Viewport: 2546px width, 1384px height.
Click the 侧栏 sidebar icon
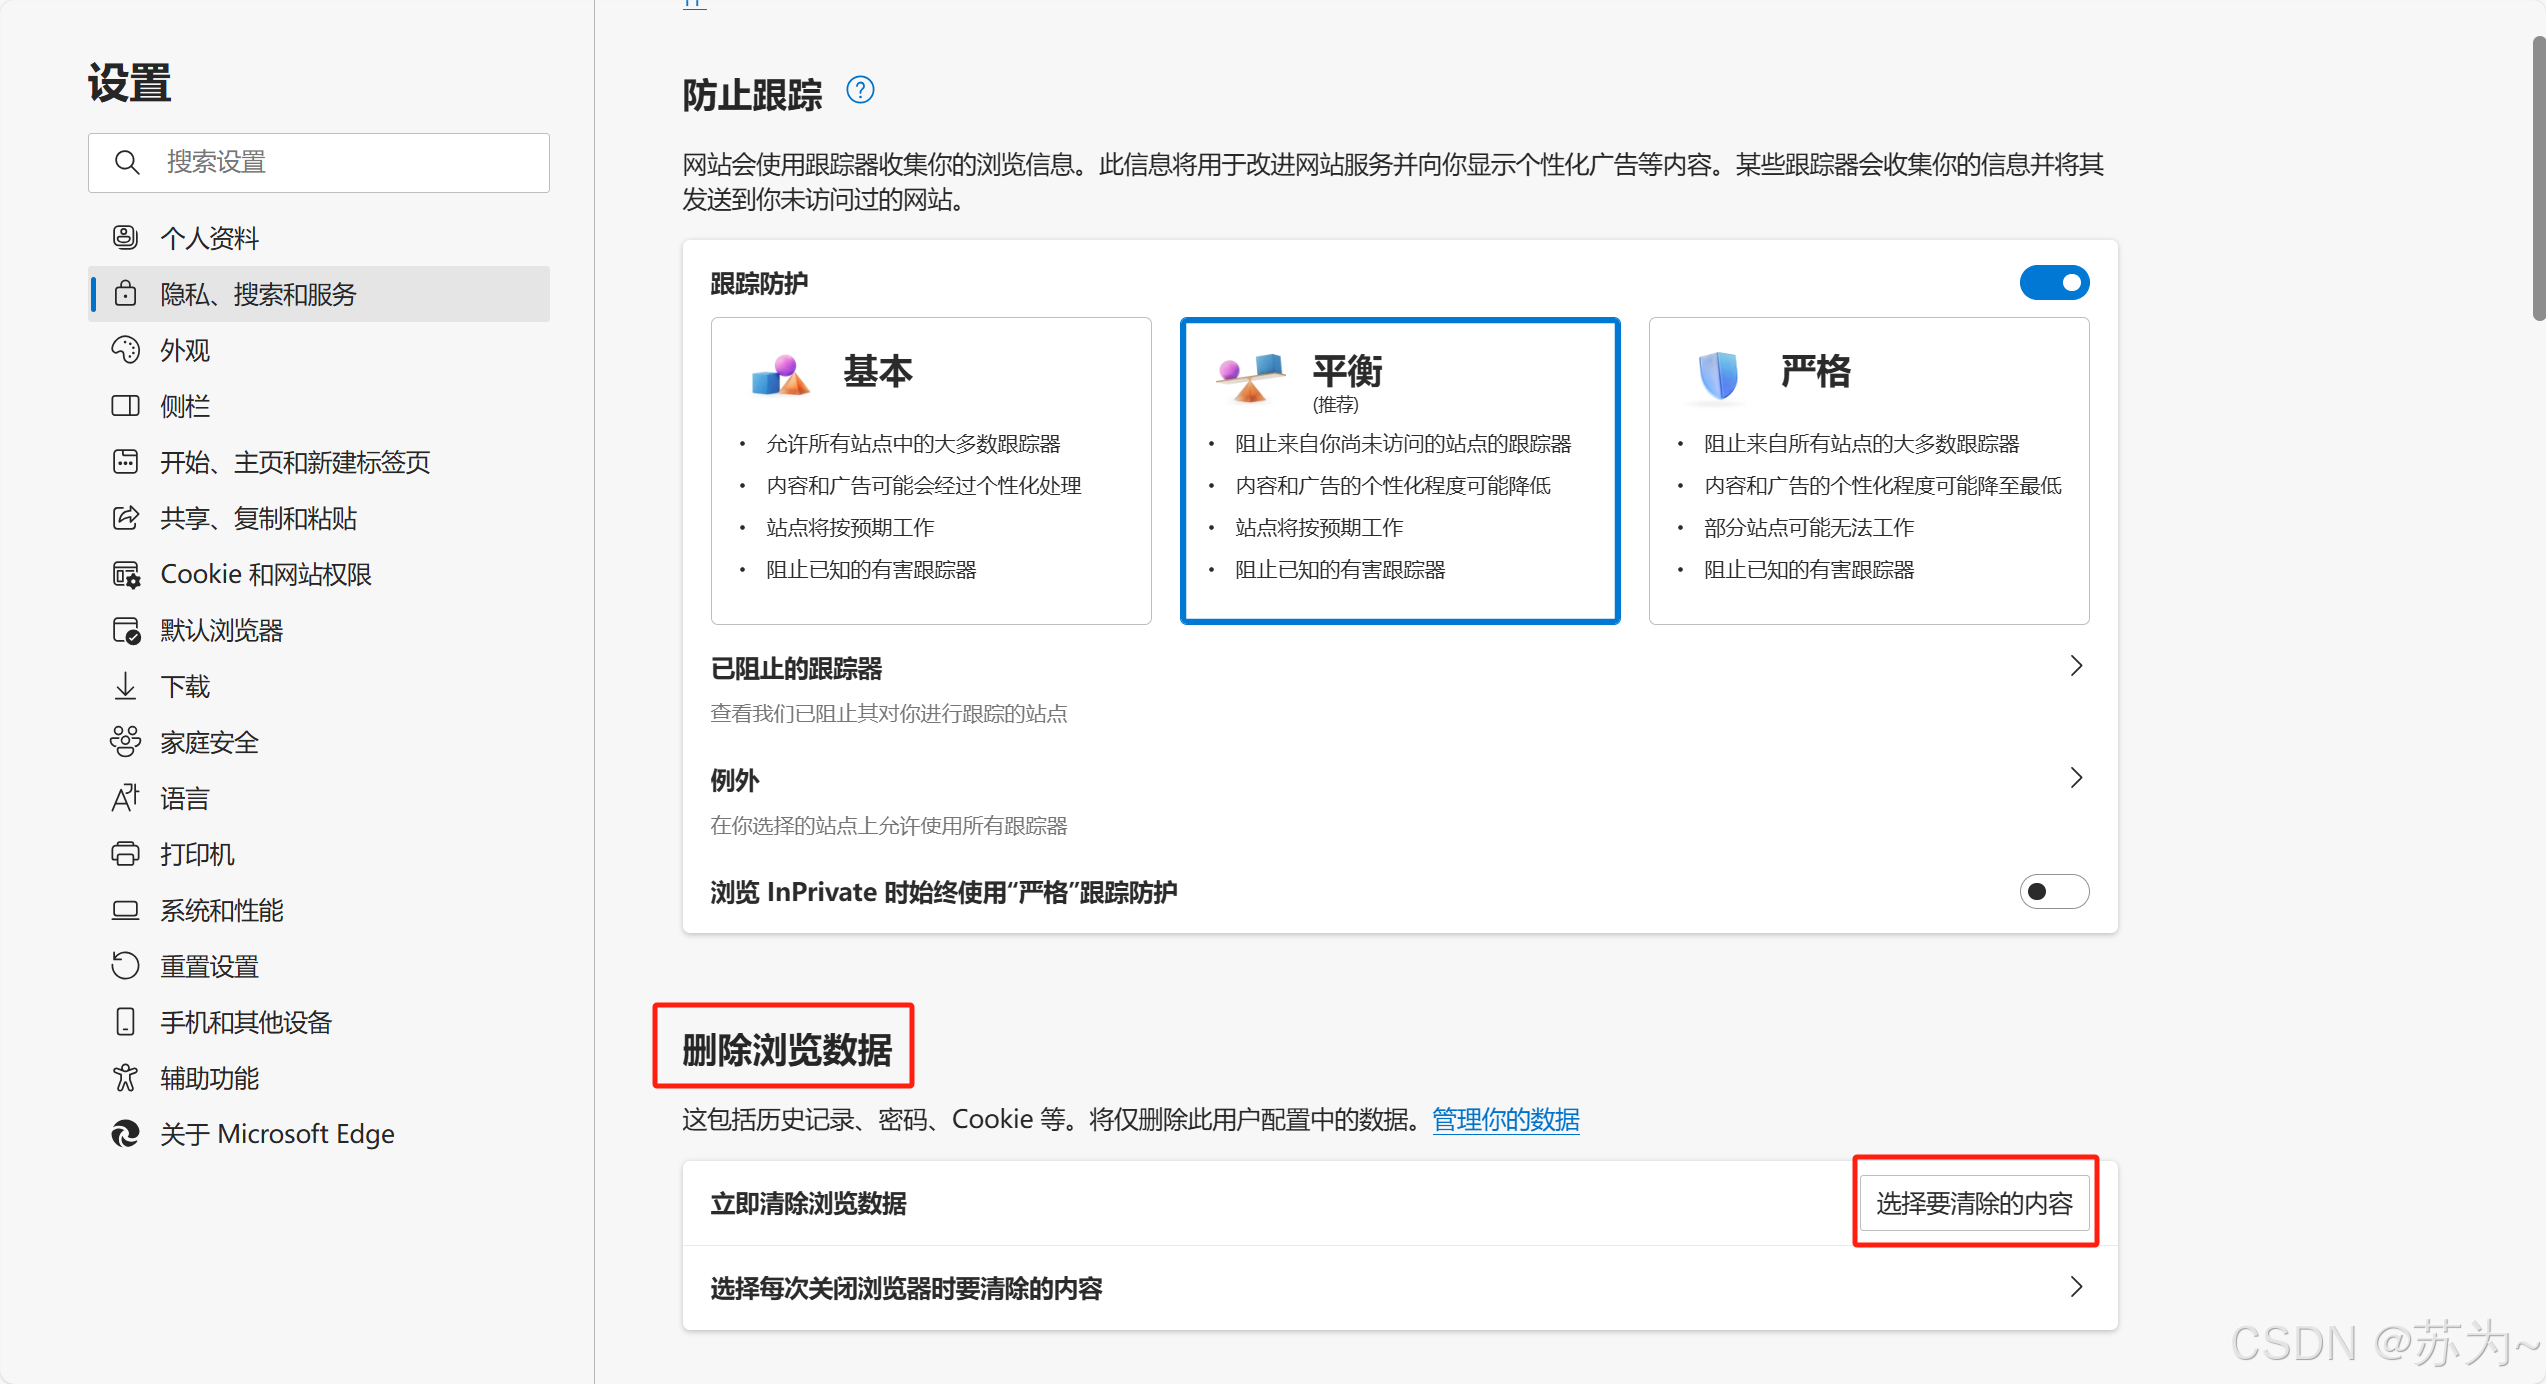tap(125, 406)
